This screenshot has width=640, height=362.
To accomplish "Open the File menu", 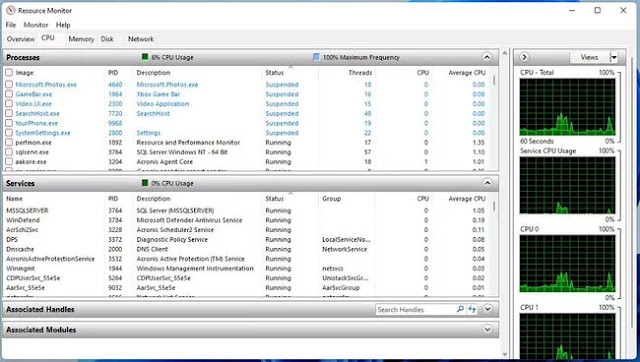I will coord(11,25).
